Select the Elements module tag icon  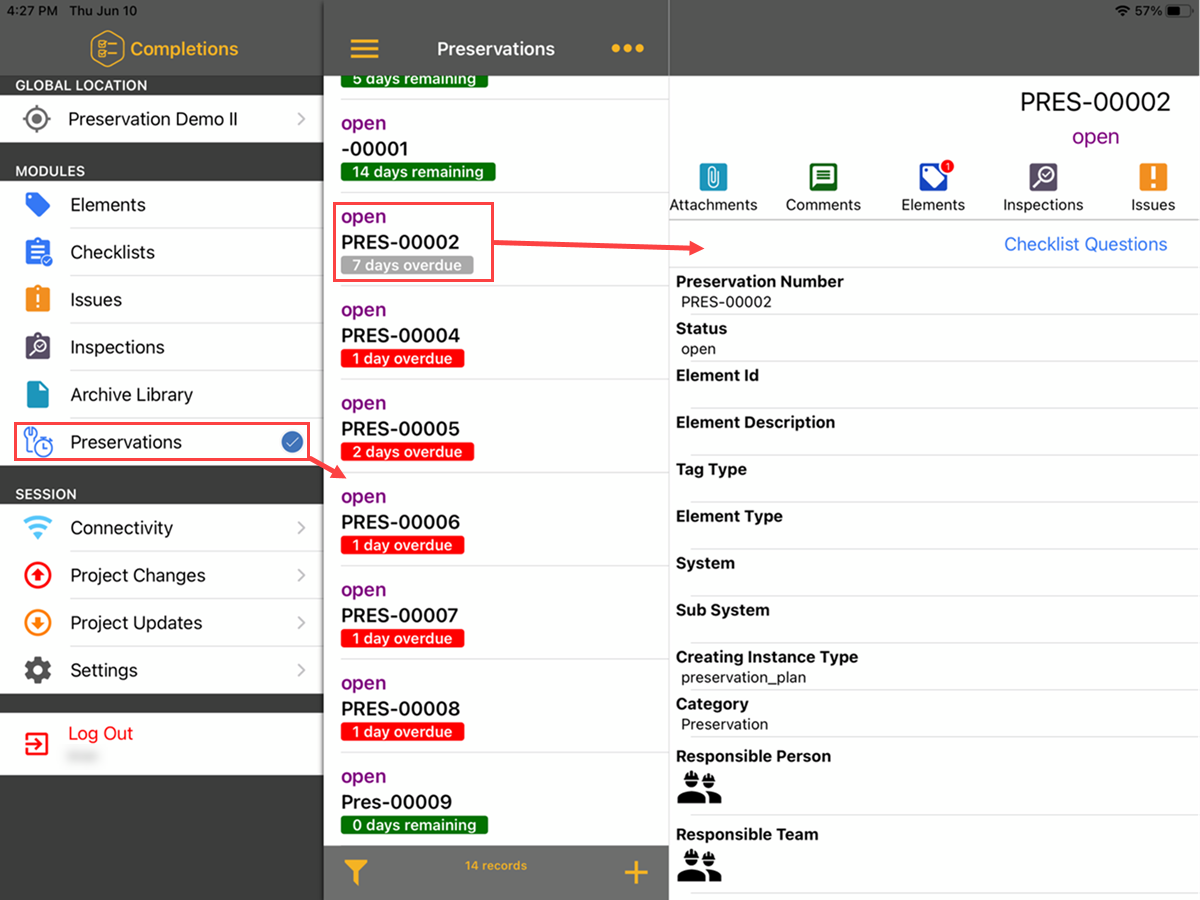(38, 205)
